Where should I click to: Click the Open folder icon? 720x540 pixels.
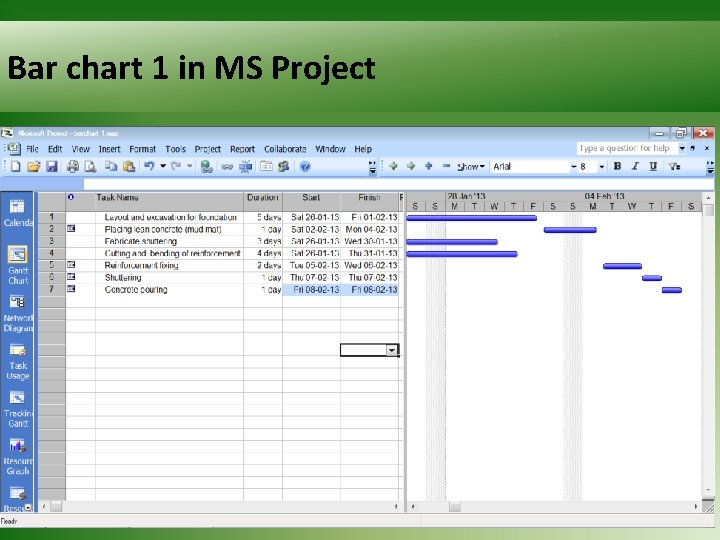34,166
